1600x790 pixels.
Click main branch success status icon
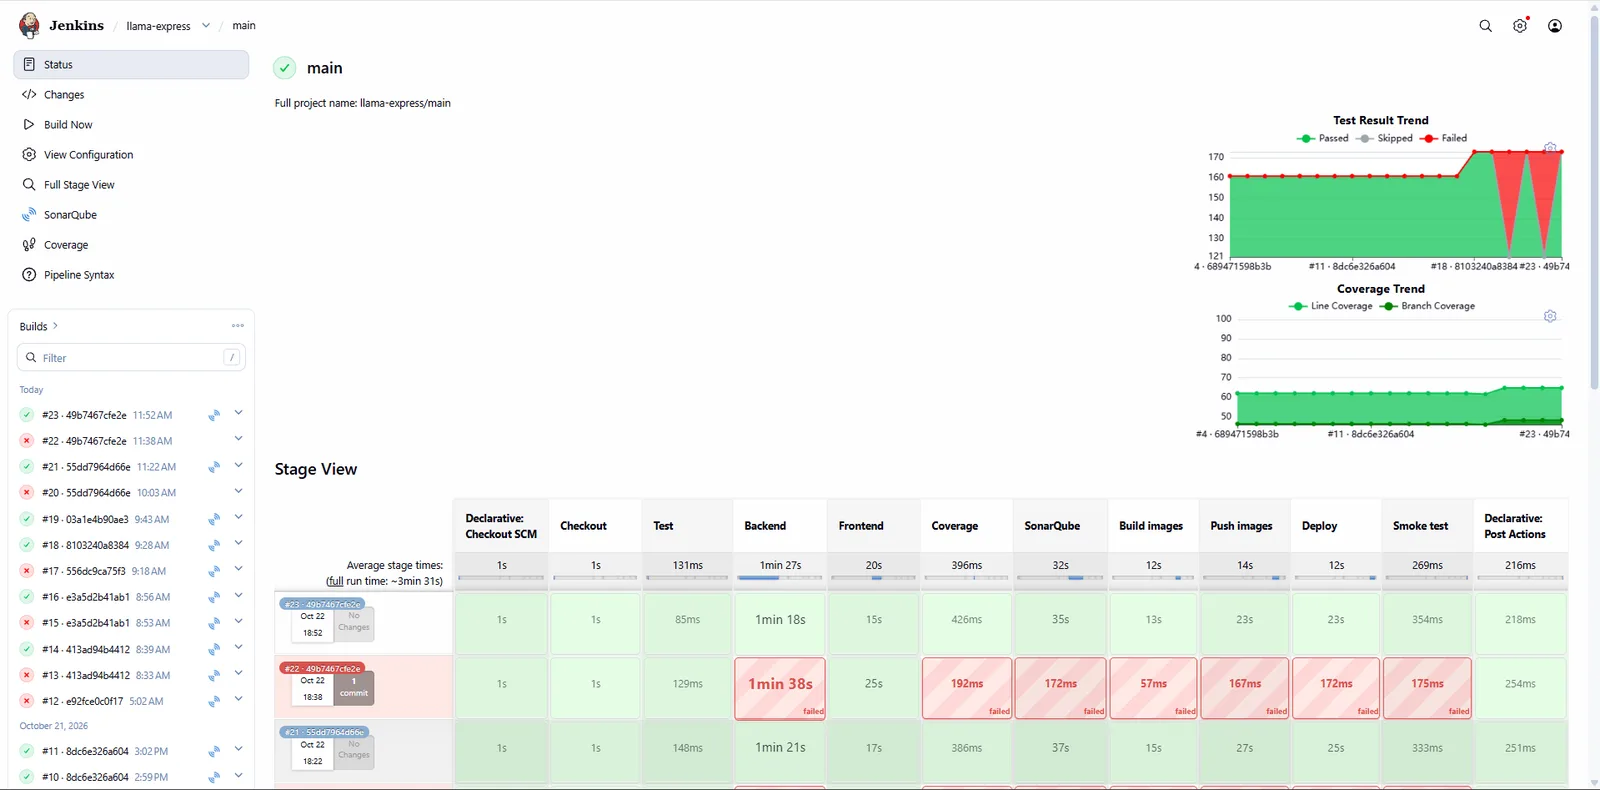tap(285, 68)
